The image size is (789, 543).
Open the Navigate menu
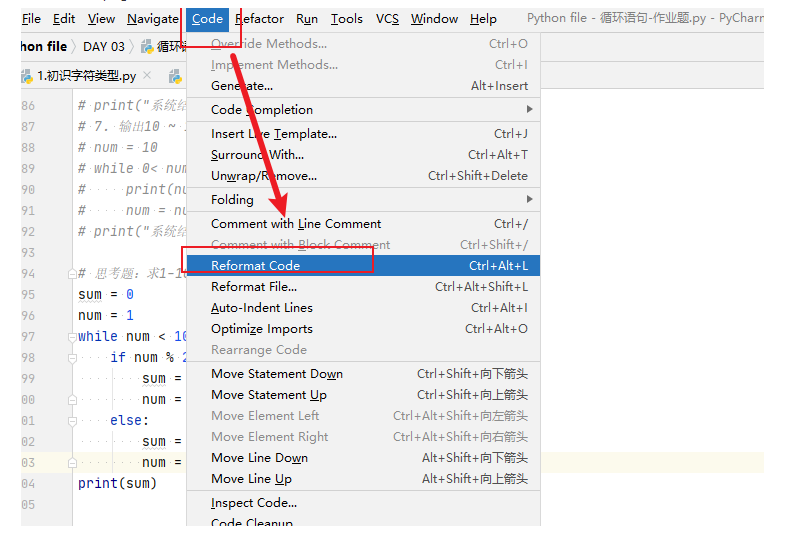point(153,19)
